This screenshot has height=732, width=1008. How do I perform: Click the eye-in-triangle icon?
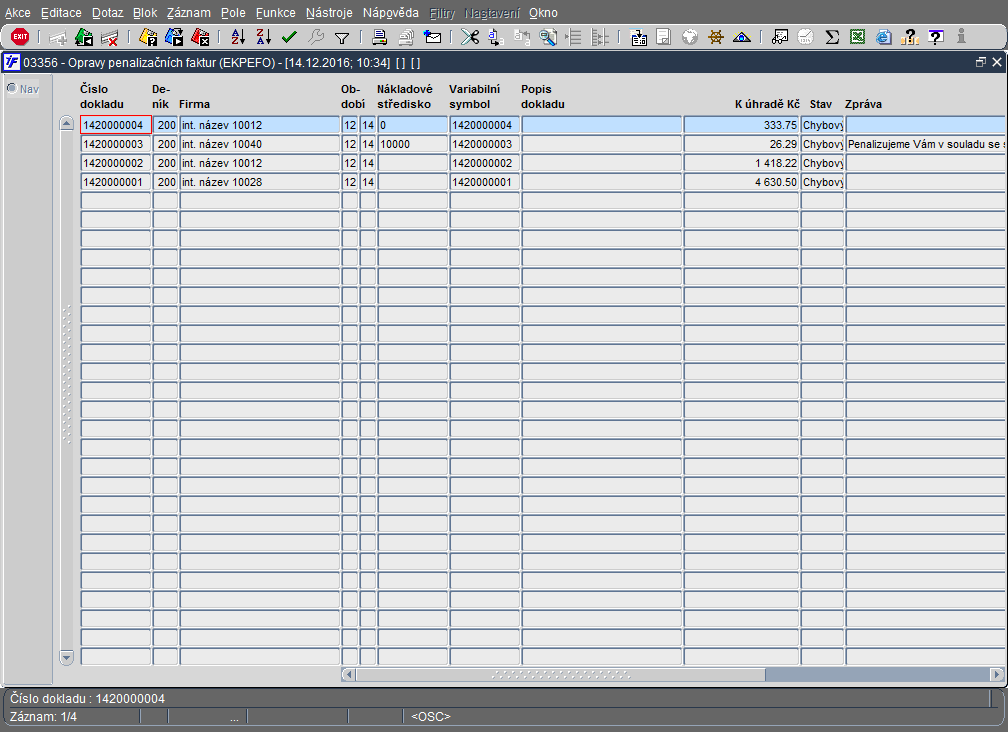pos(742,37)
